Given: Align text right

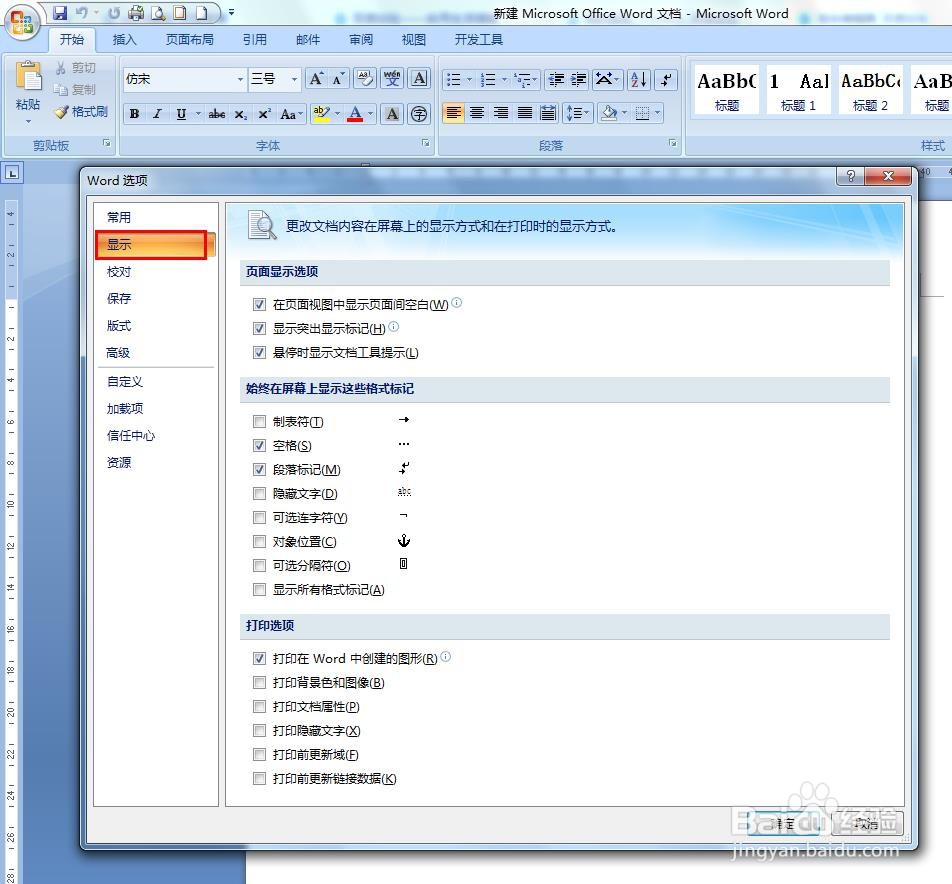Looking at the screenshot, I should click(501, 113).
